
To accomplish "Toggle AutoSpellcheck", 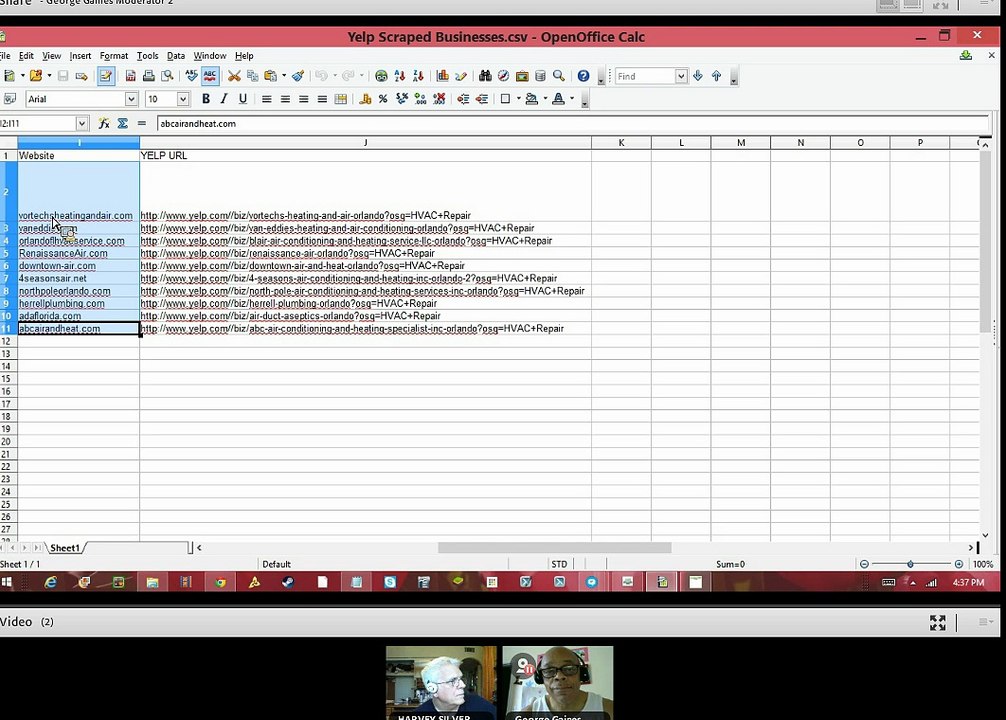I will click(x=210, y=76).
